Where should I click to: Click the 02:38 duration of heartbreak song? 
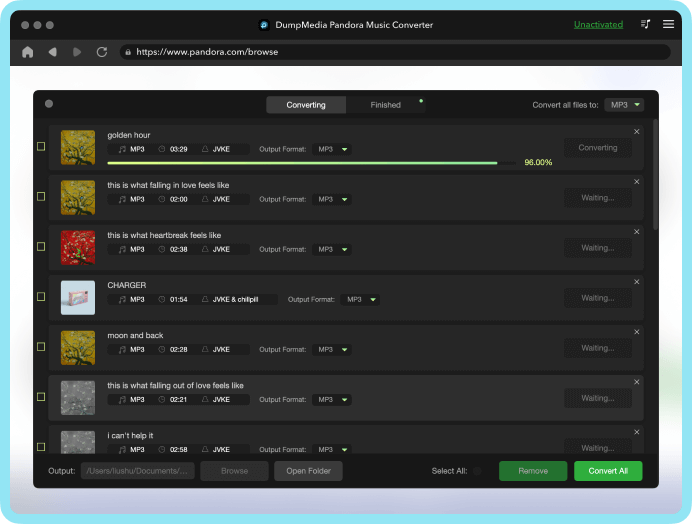178,249
